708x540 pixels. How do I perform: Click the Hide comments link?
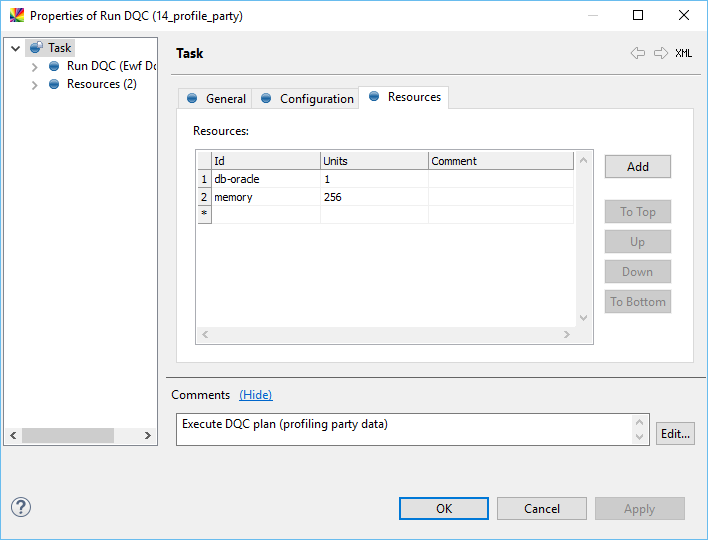point(255,395)
